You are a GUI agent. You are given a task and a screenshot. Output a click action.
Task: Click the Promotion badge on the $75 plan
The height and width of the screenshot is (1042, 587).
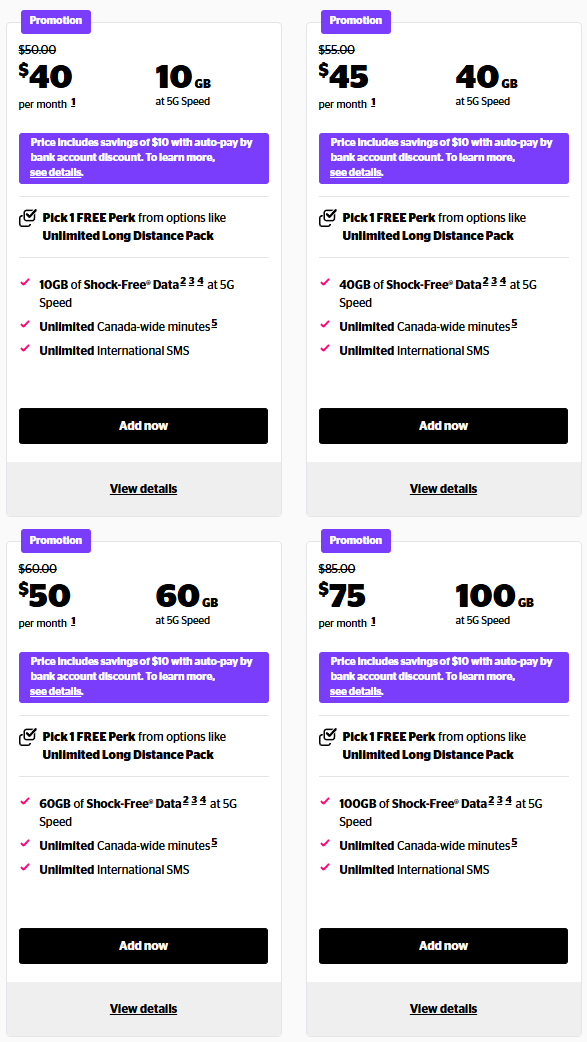(x=355, y=540)
